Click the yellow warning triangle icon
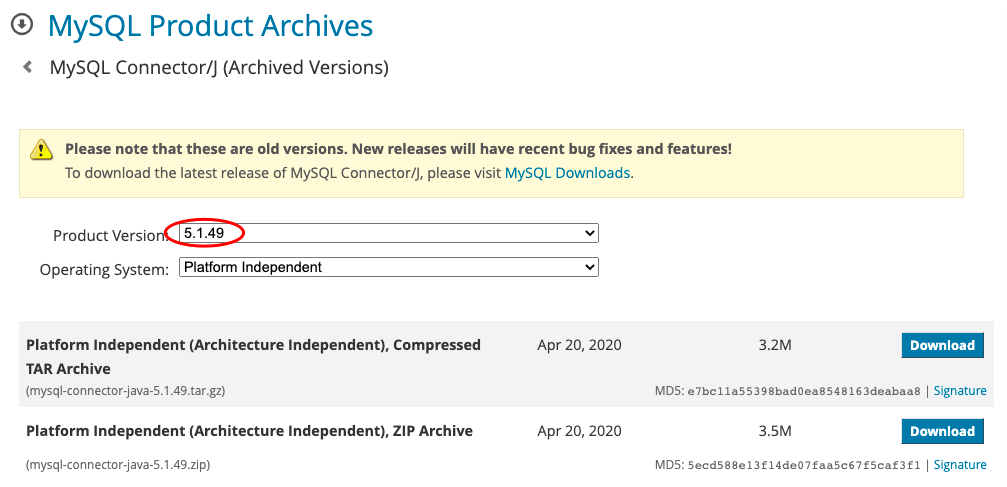This screenshot has height=487, width=1007. tap(42, 150)
